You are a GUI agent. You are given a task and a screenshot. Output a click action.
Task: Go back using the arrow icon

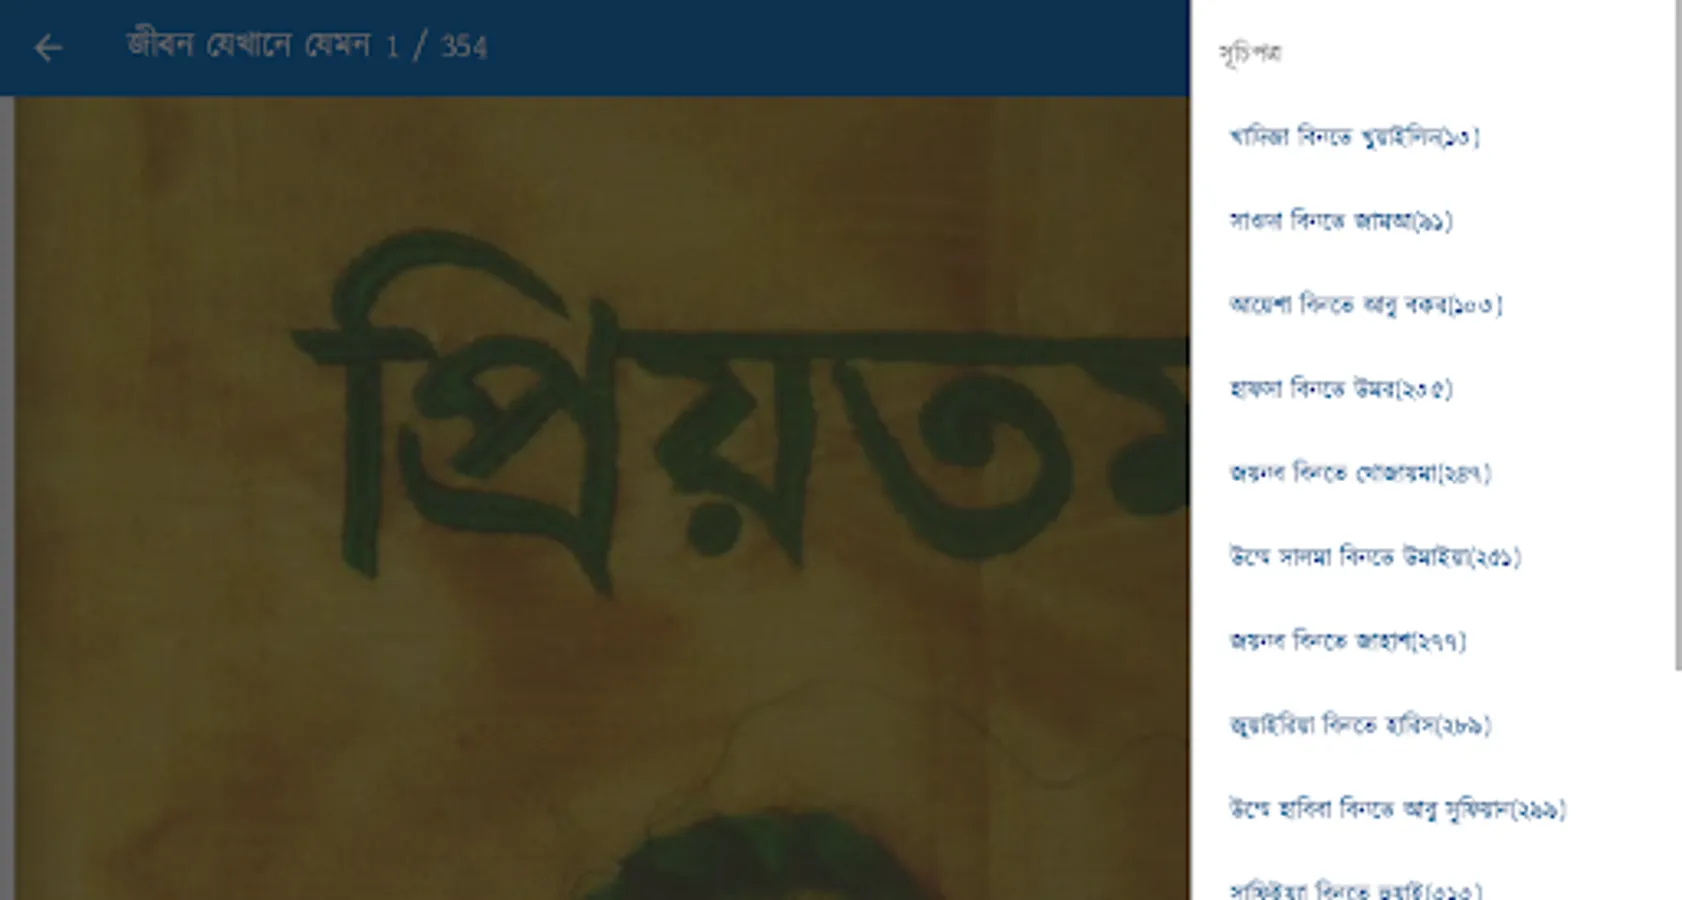point(47,48)
